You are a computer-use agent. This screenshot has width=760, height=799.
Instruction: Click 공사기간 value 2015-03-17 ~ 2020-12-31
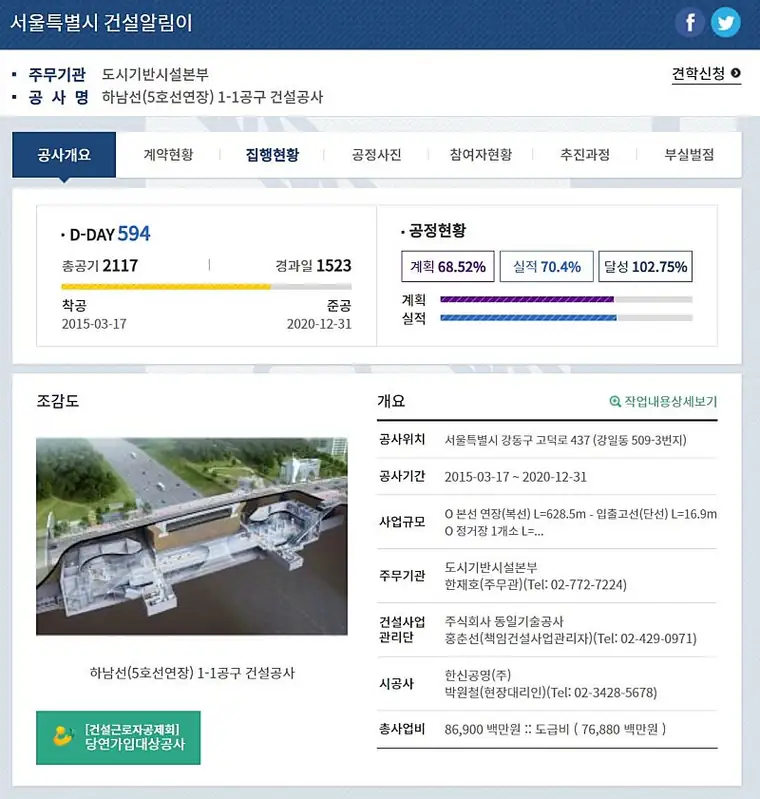[x=515, y=477]
